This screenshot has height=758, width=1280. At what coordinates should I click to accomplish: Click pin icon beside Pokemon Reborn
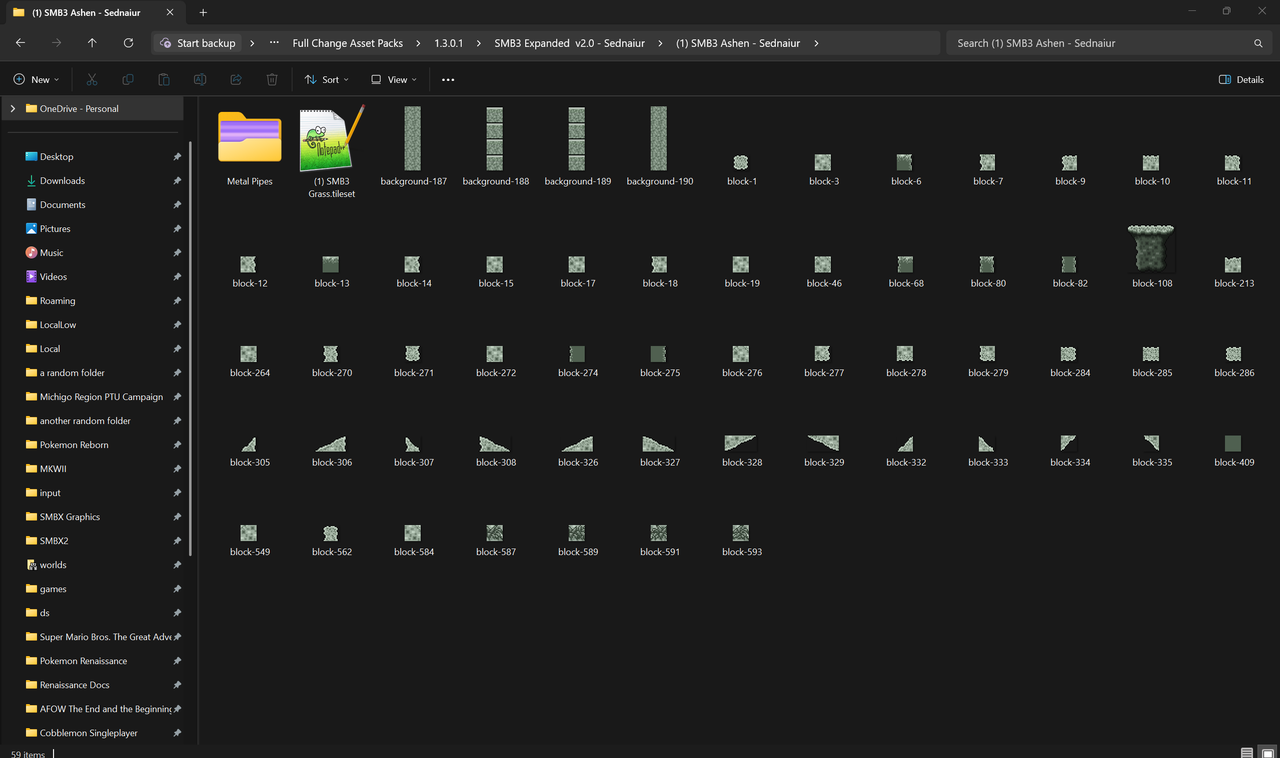(x=177, y=445)
